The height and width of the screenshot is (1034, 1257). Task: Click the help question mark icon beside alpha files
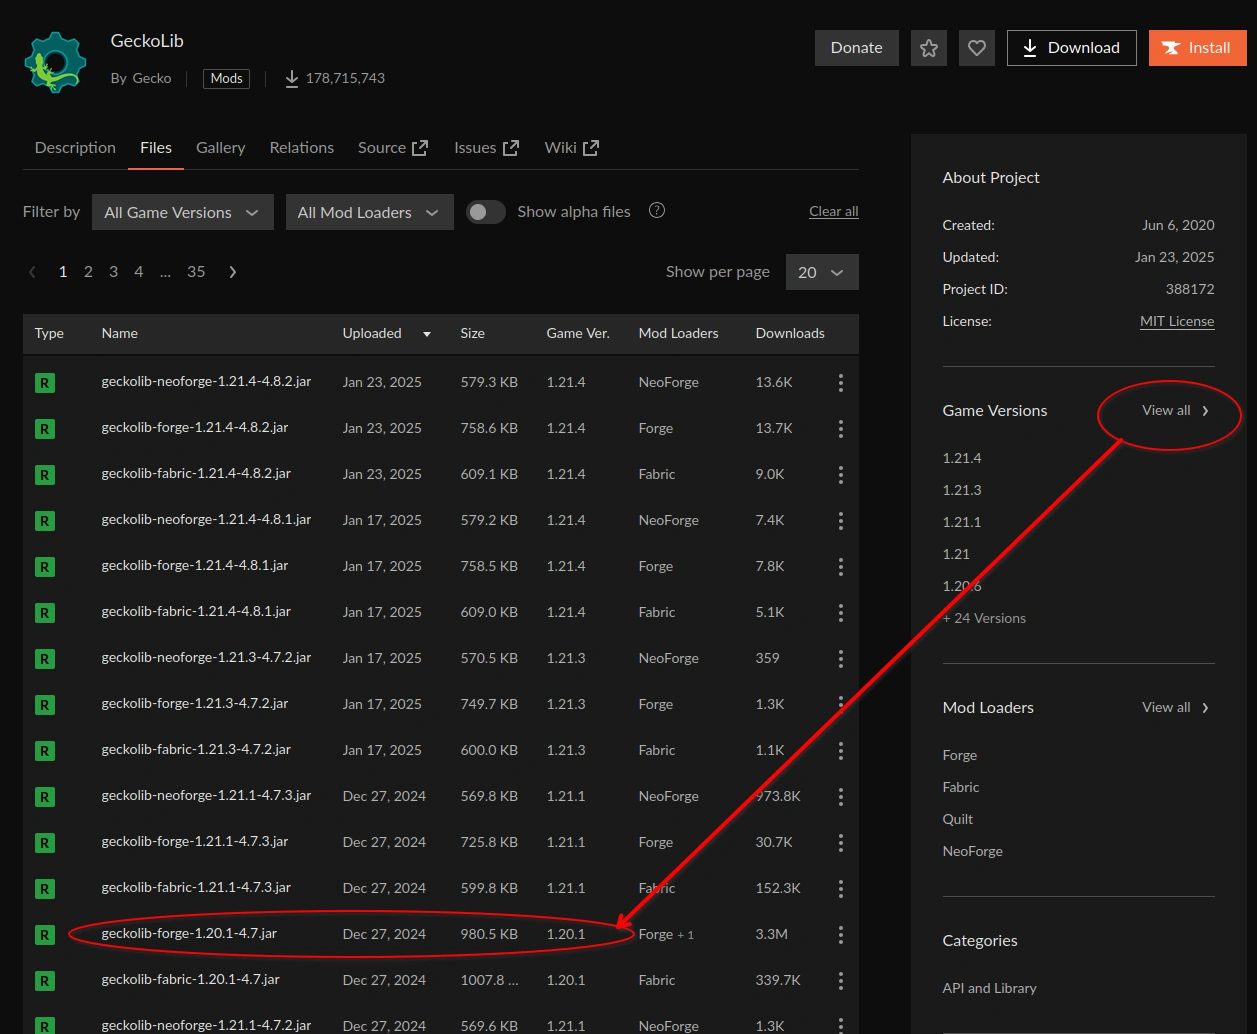coord(657,210)
